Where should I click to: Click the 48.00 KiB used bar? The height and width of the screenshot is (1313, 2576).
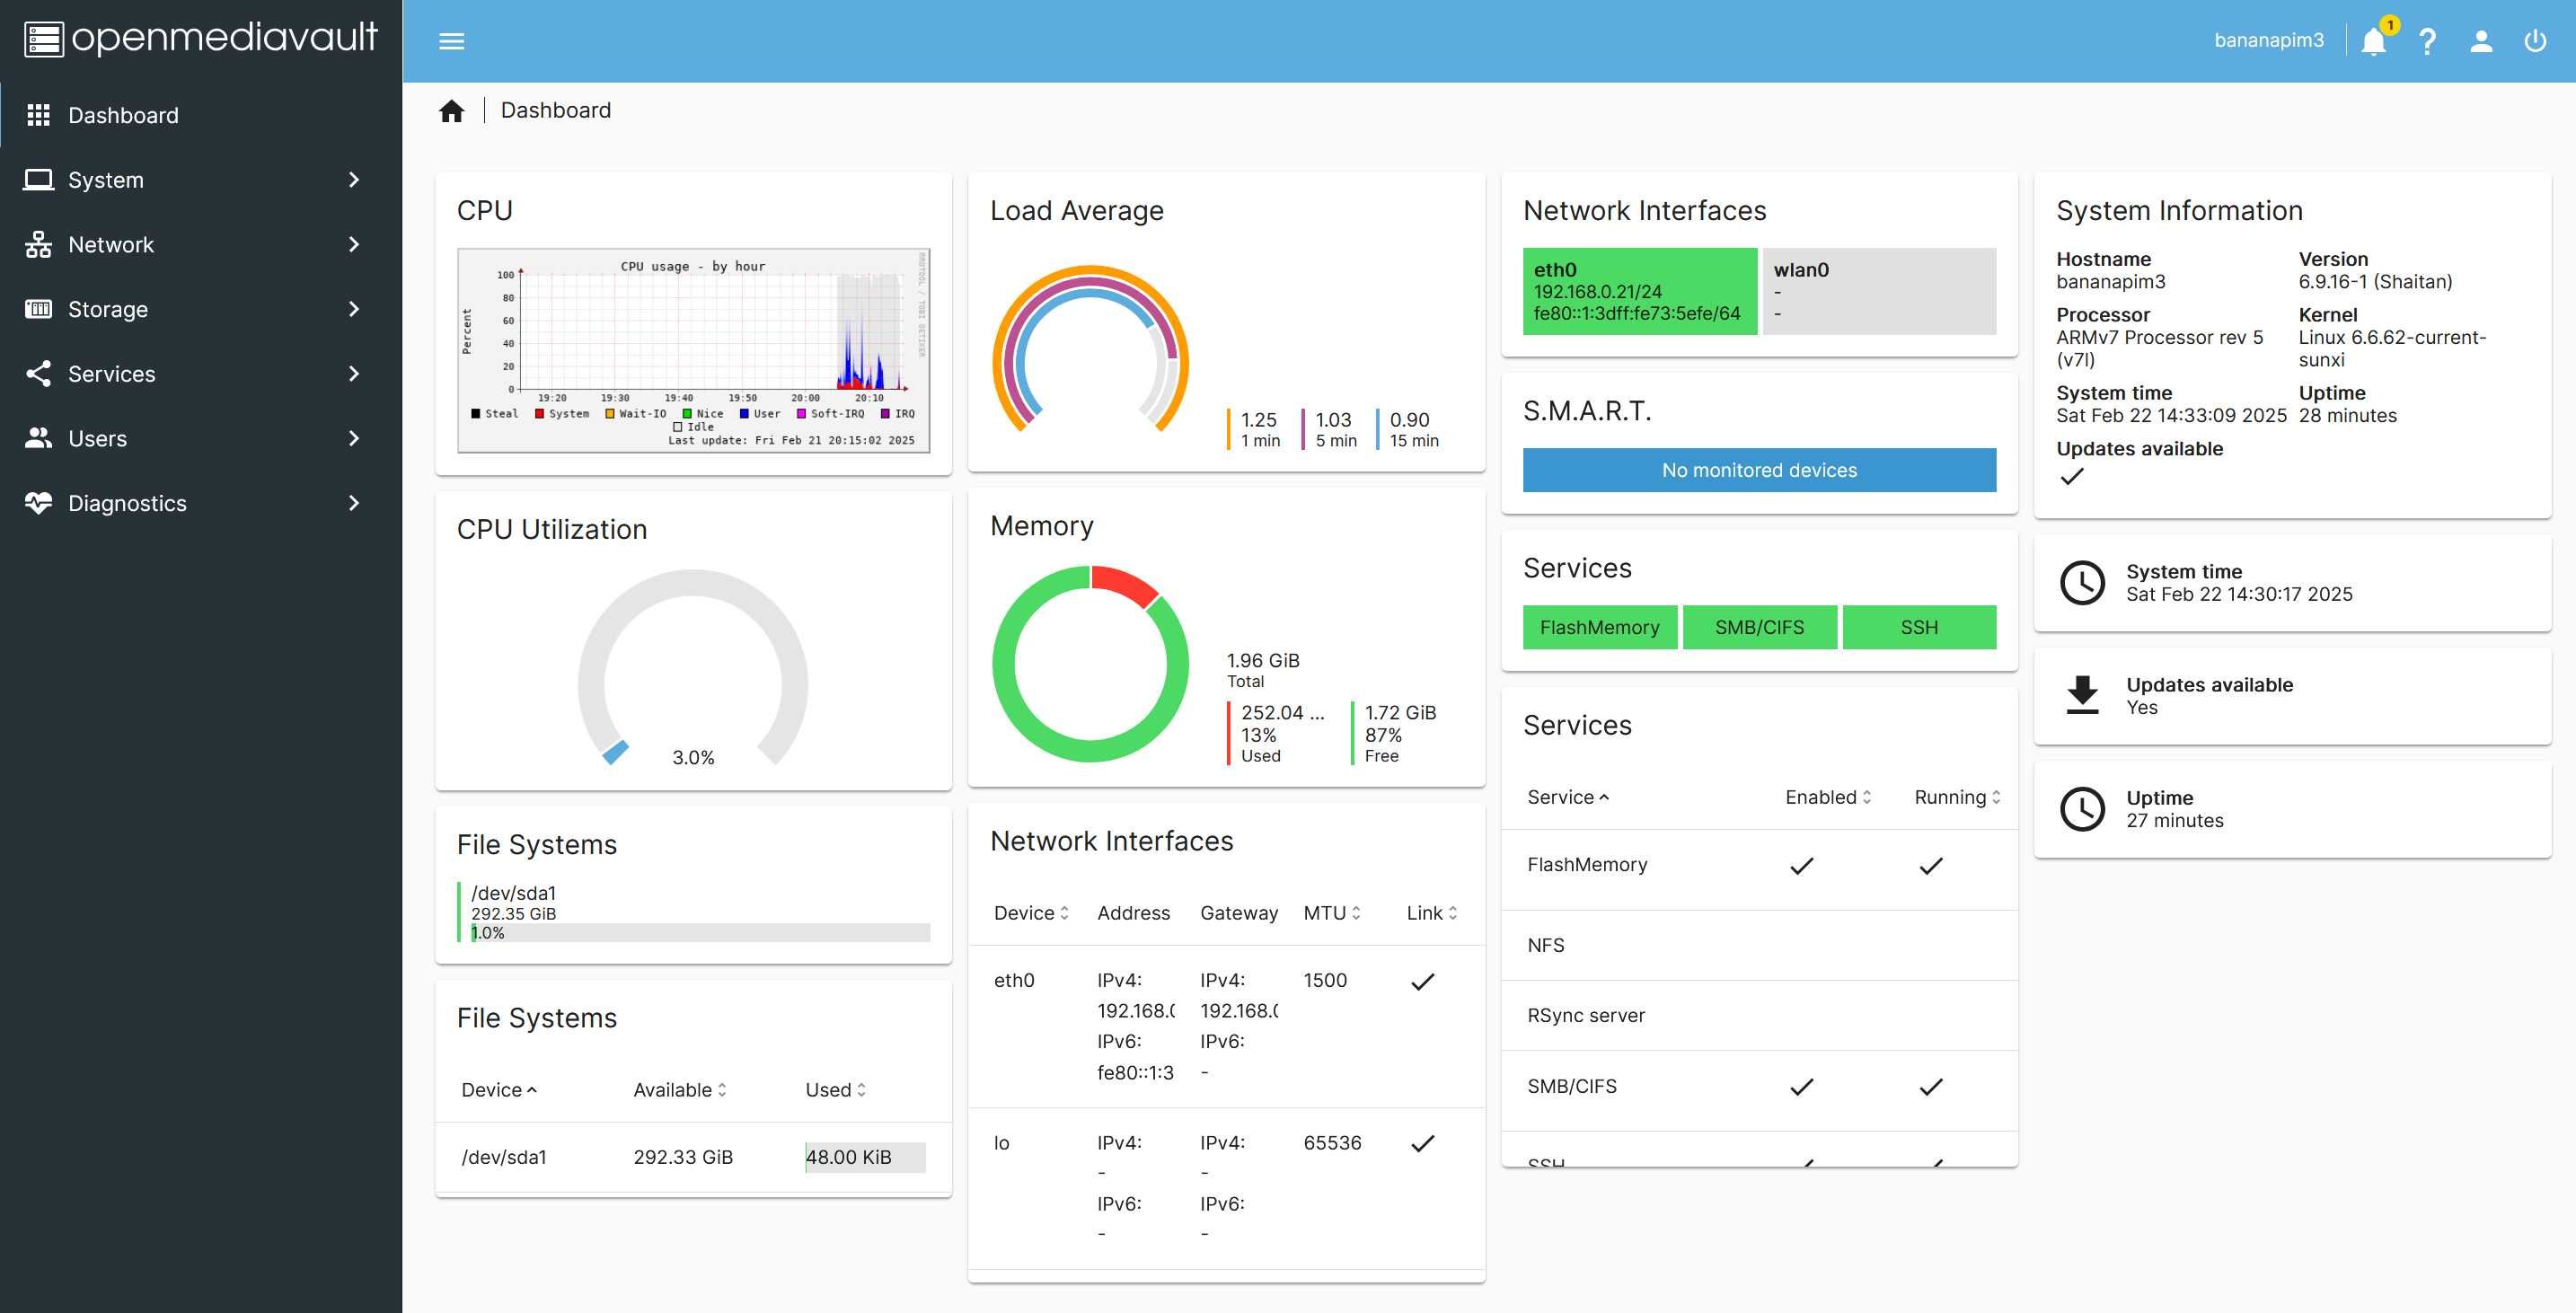pos(865,1157)
